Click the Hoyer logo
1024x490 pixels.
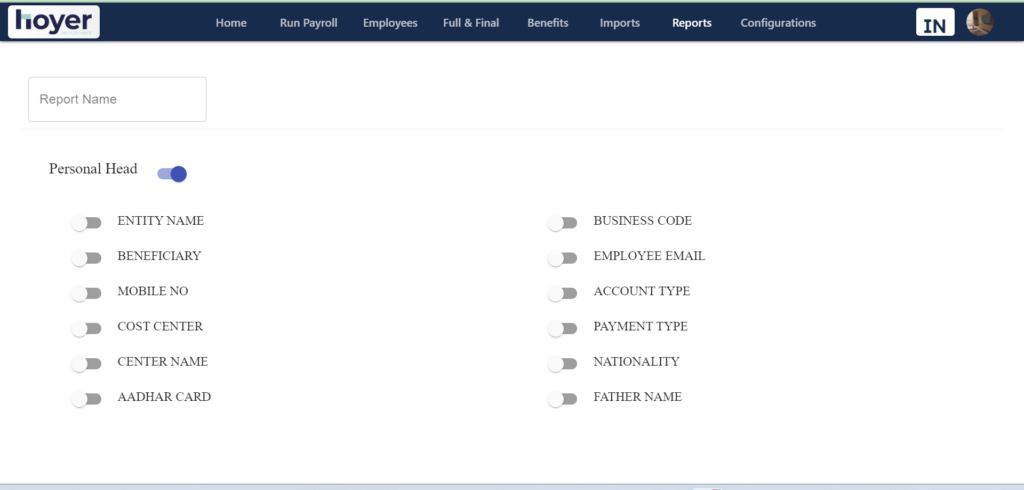point(54,22)
